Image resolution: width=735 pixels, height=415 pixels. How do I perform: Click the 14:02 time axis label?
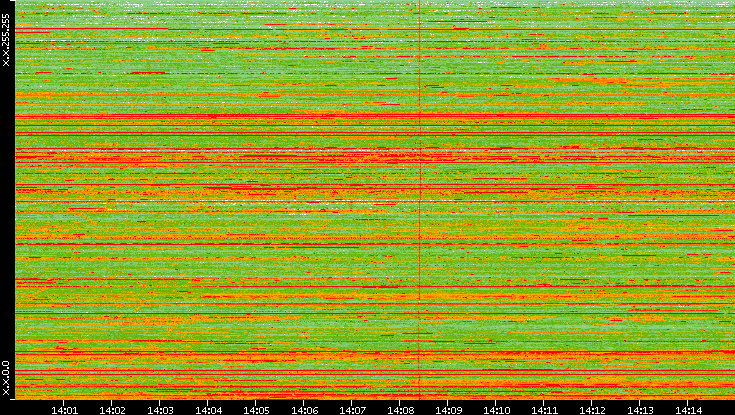112,410
